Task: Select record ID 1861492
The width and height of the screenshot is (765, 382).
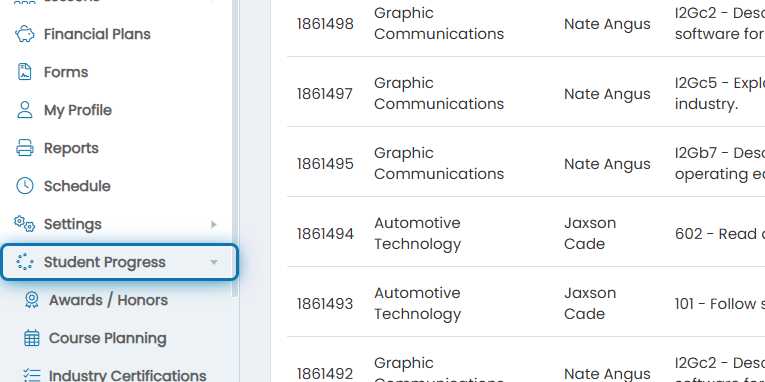Action: click(x=324, y=374)
